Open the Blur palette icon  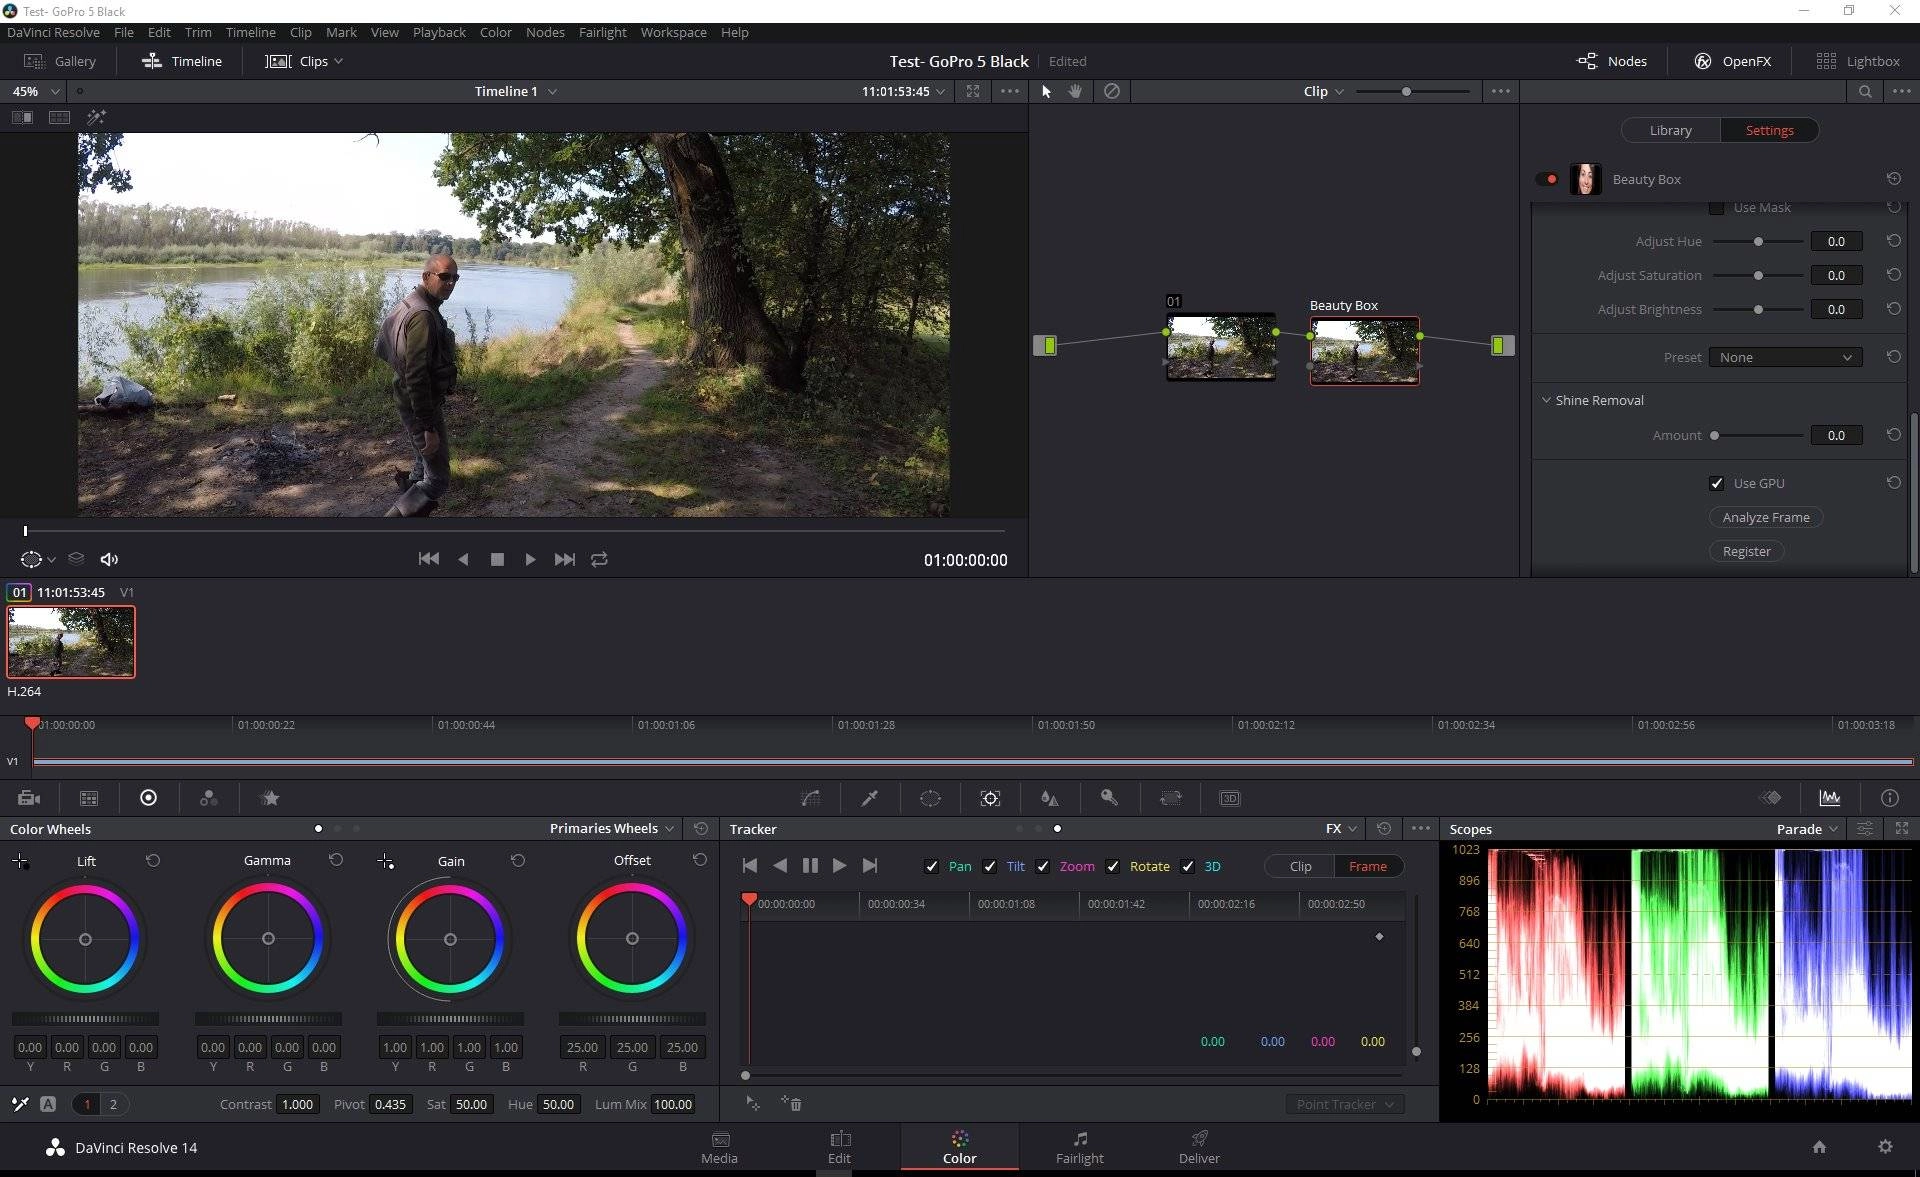(x=1049, y=798)
